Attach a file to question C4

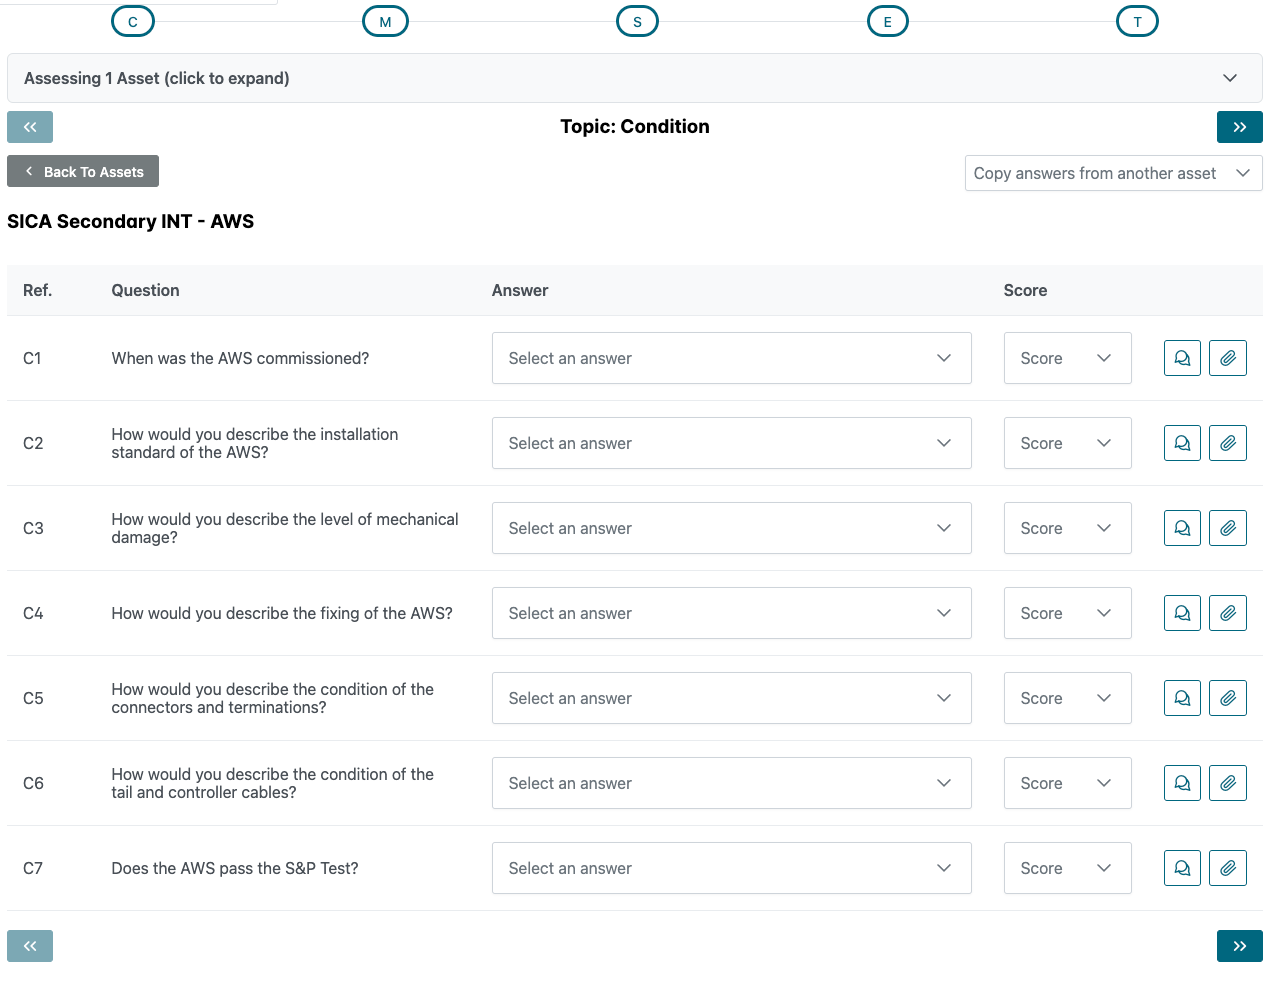pyautogui.click(x=1227, y=613)
